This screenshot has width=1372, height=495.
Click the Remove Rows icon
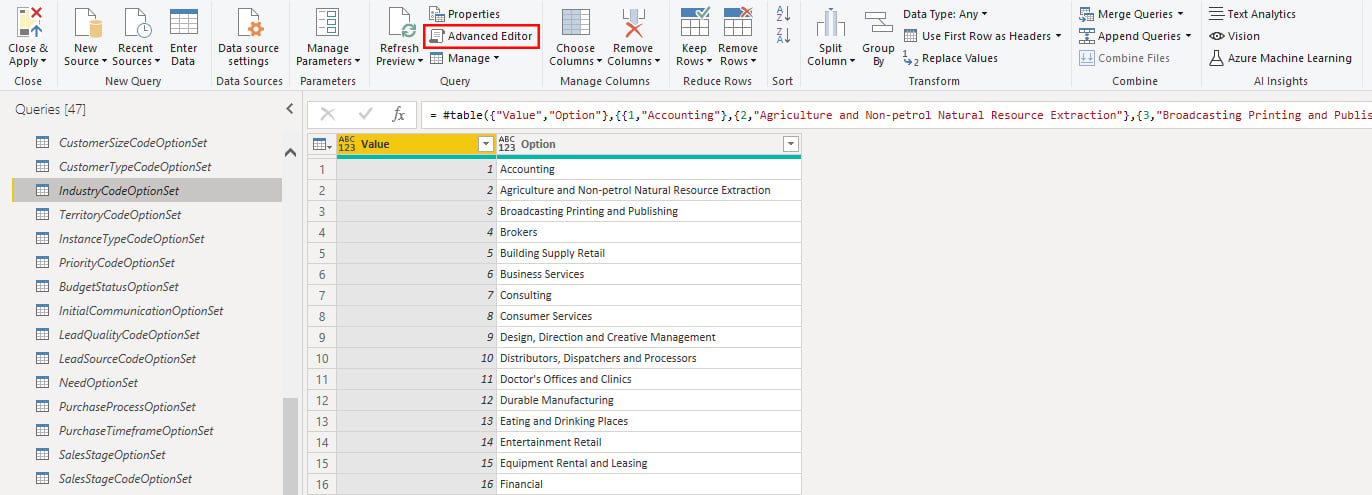click(x=738, y=22)
